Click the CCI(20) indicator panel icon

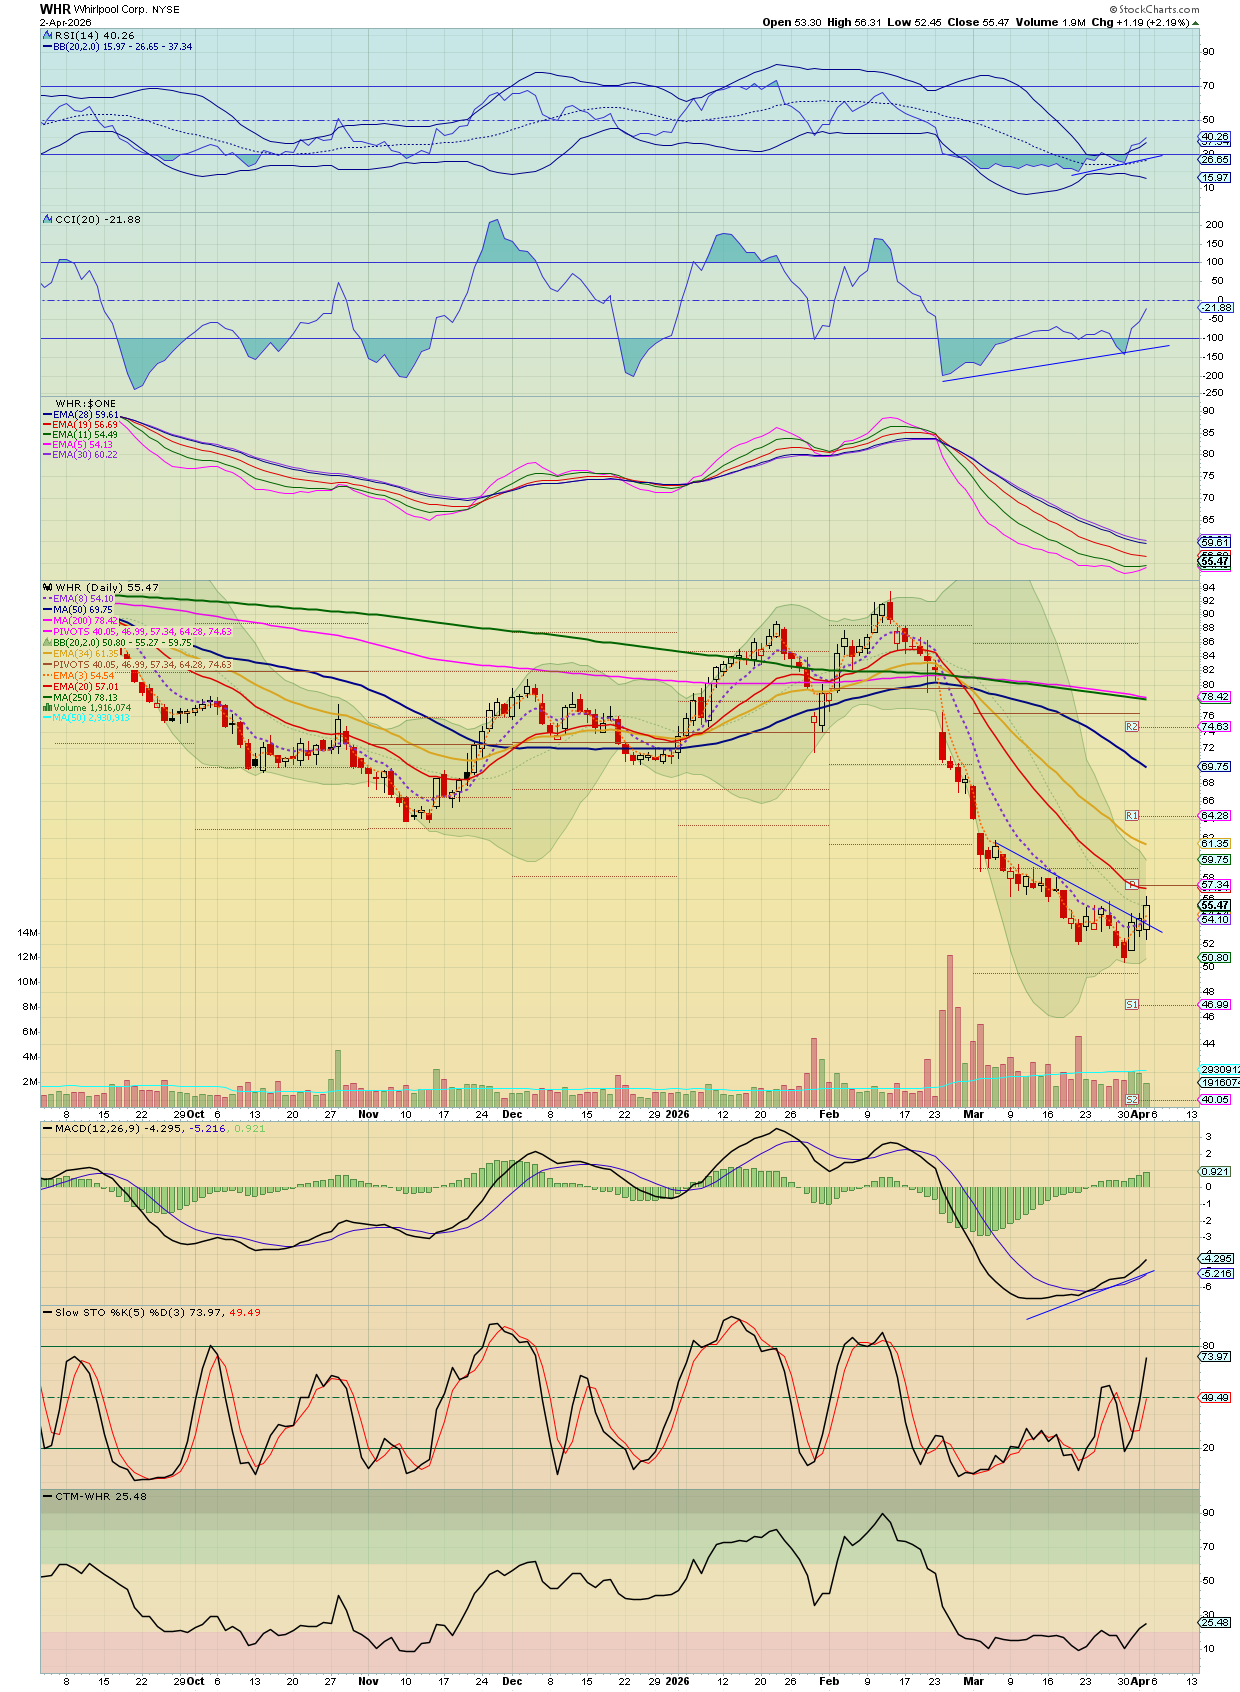click(47, 219)
